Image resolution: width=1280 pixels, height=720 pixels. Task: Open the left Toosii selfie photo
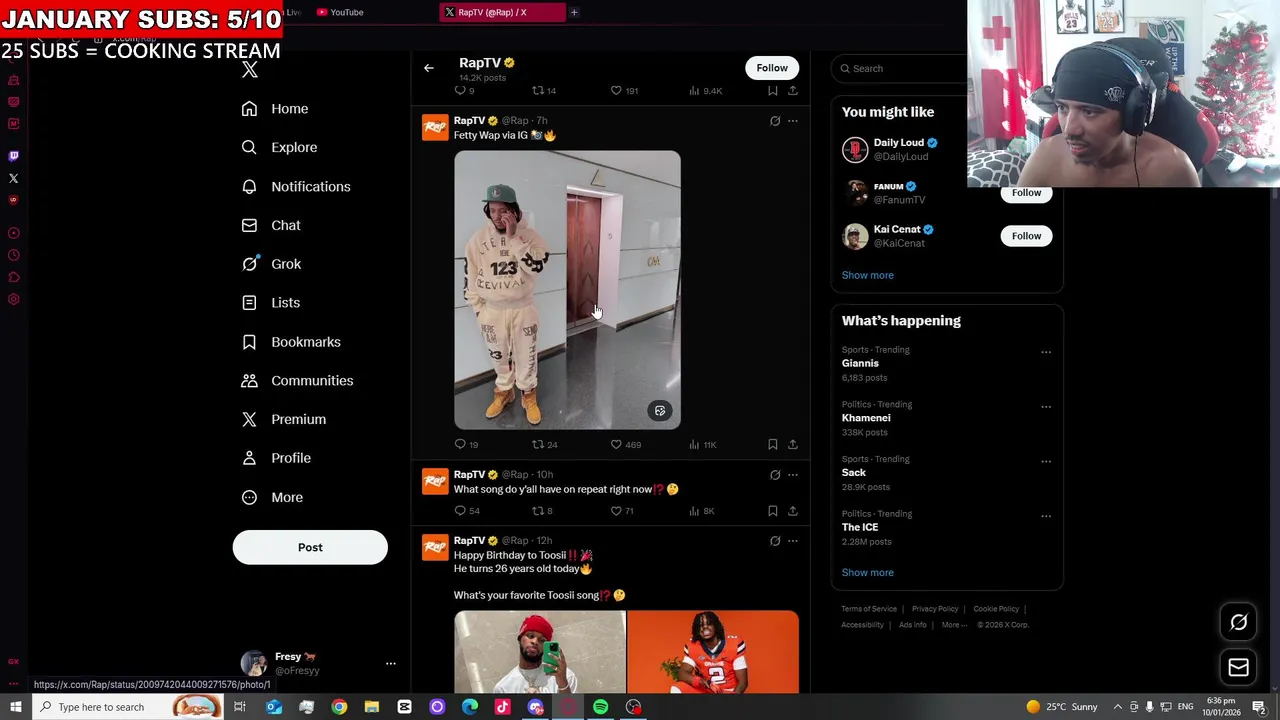[540, 652]
